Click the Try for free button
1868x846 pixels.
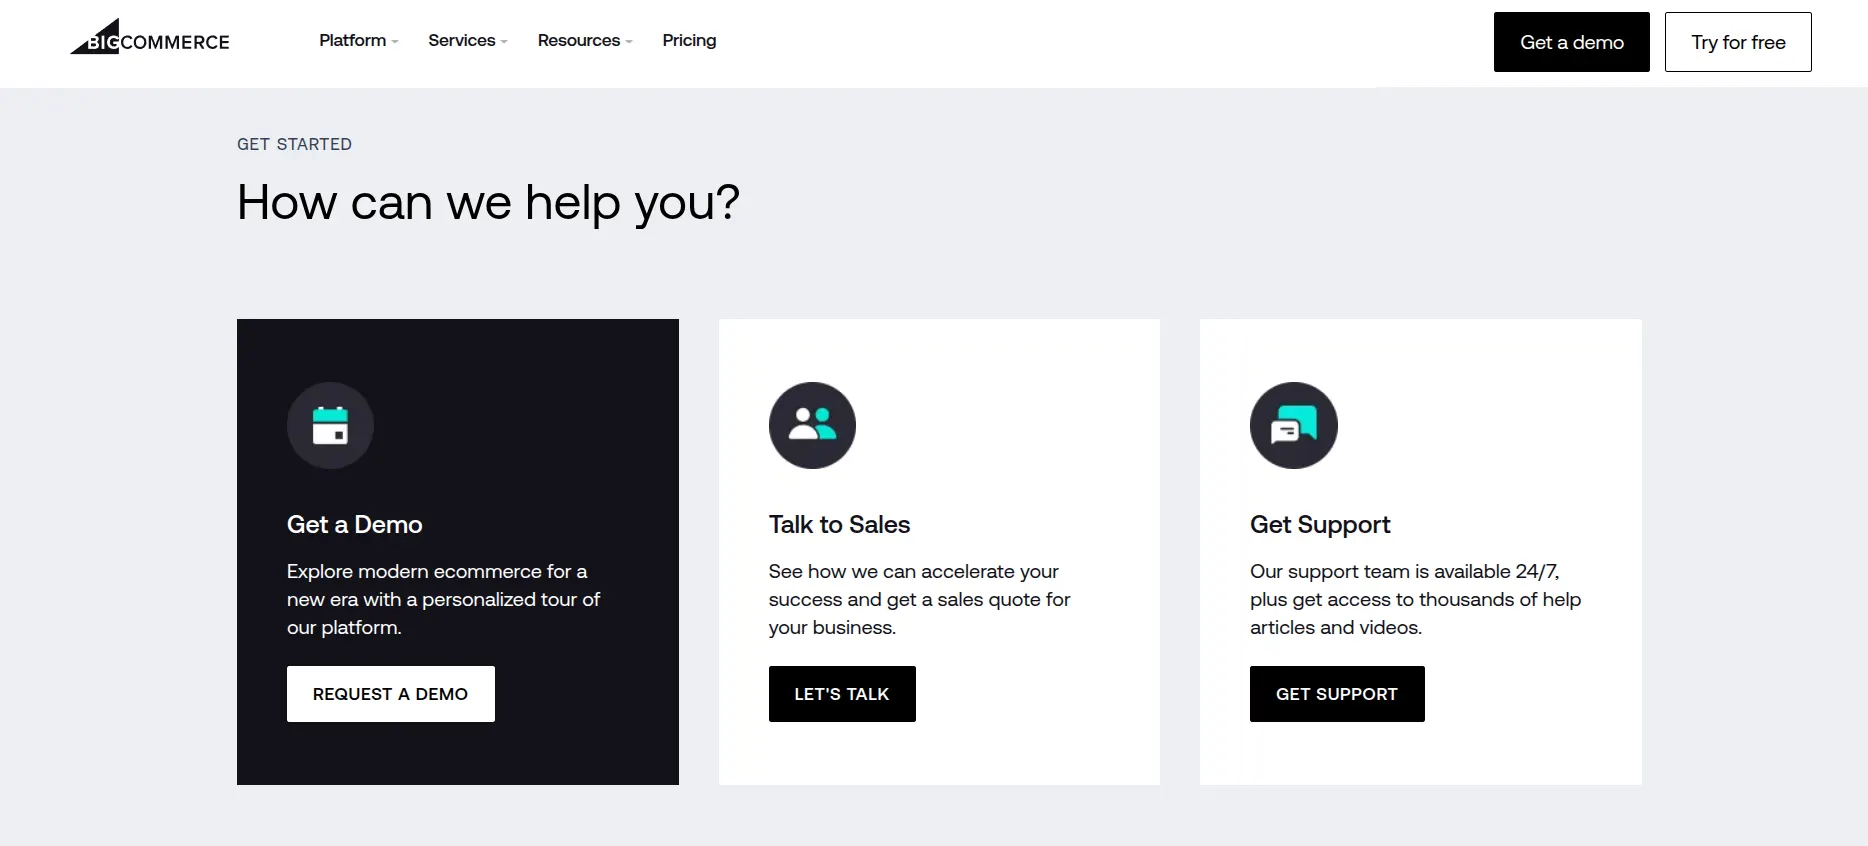[x=1738, y=42]
